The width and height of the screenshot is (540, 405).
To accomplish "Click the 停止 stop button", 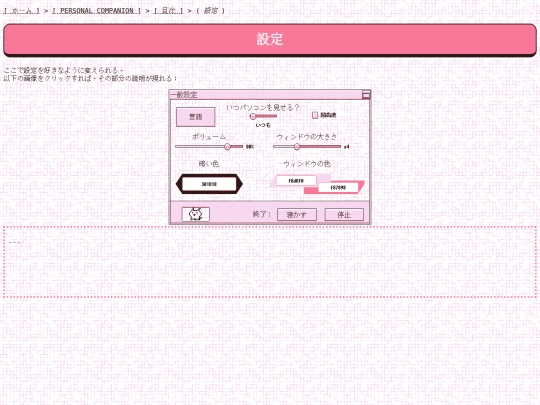I will tap(344, 215).
